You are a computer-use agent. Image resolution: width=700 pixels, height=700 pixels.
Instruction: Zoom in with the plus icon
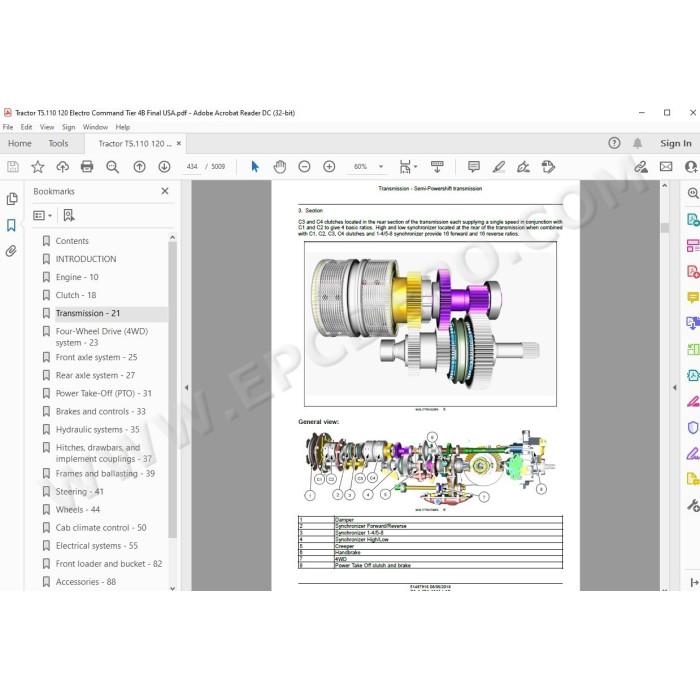click(329, 167)
